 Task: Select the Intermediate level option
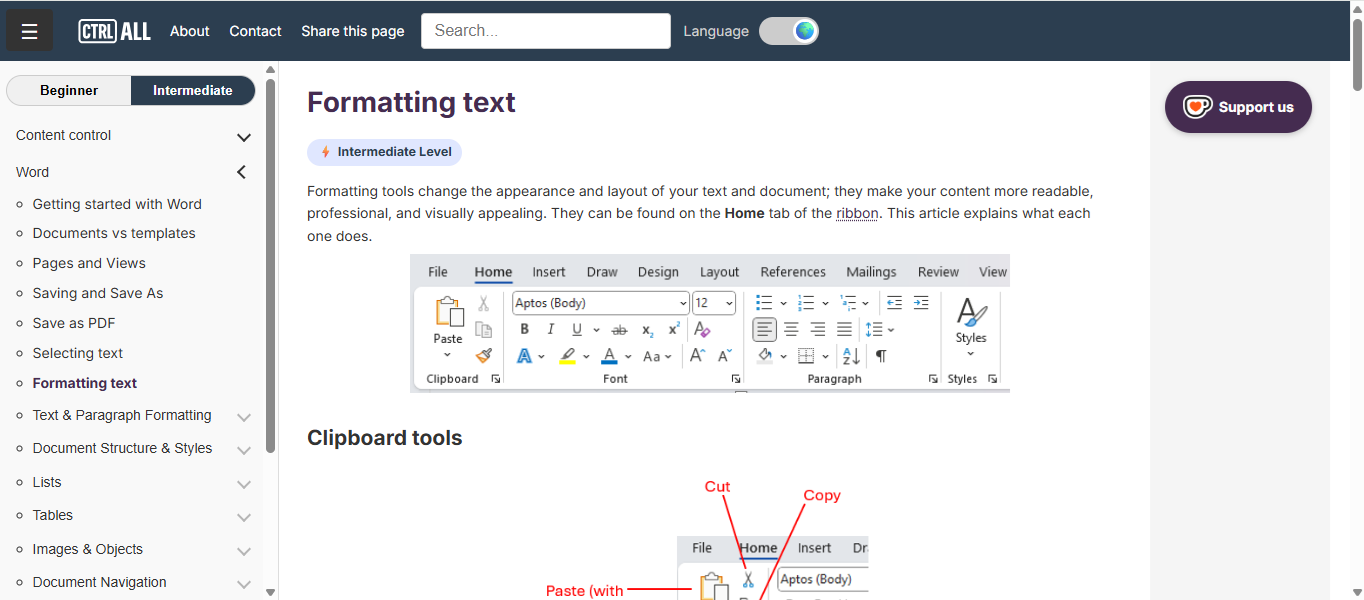(192, 90)
